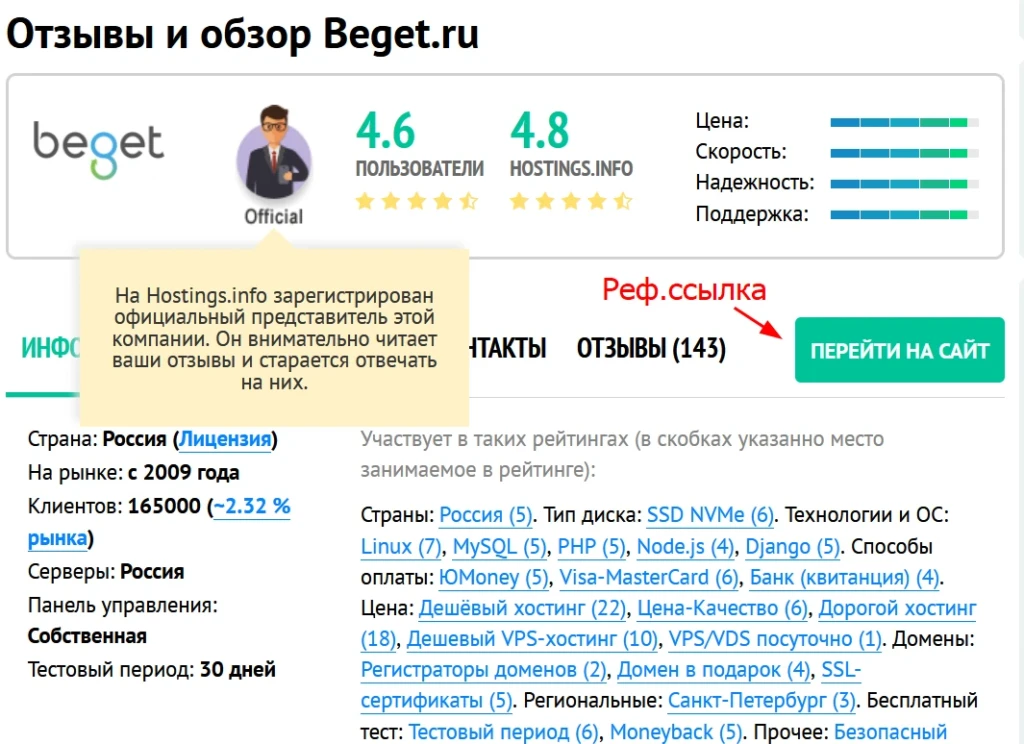Click the 4.6 users score
The image size is (1024, 744).
pyautogui.click(x=385, y=131)
